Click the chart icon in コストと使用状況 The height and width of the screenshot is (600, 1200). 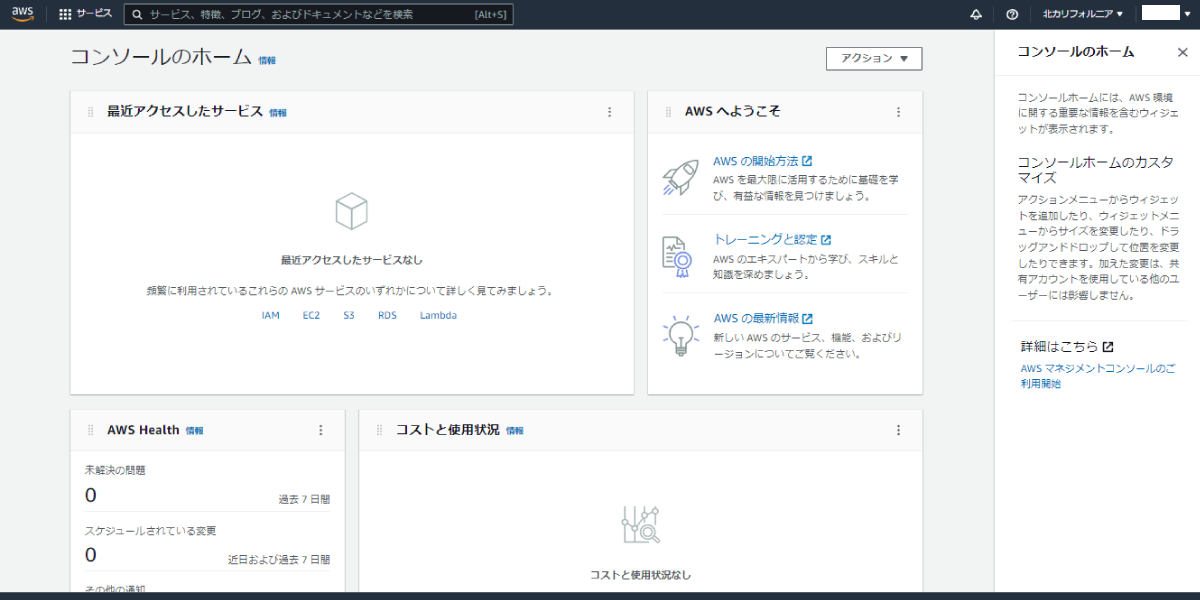[x=640, y=524]
